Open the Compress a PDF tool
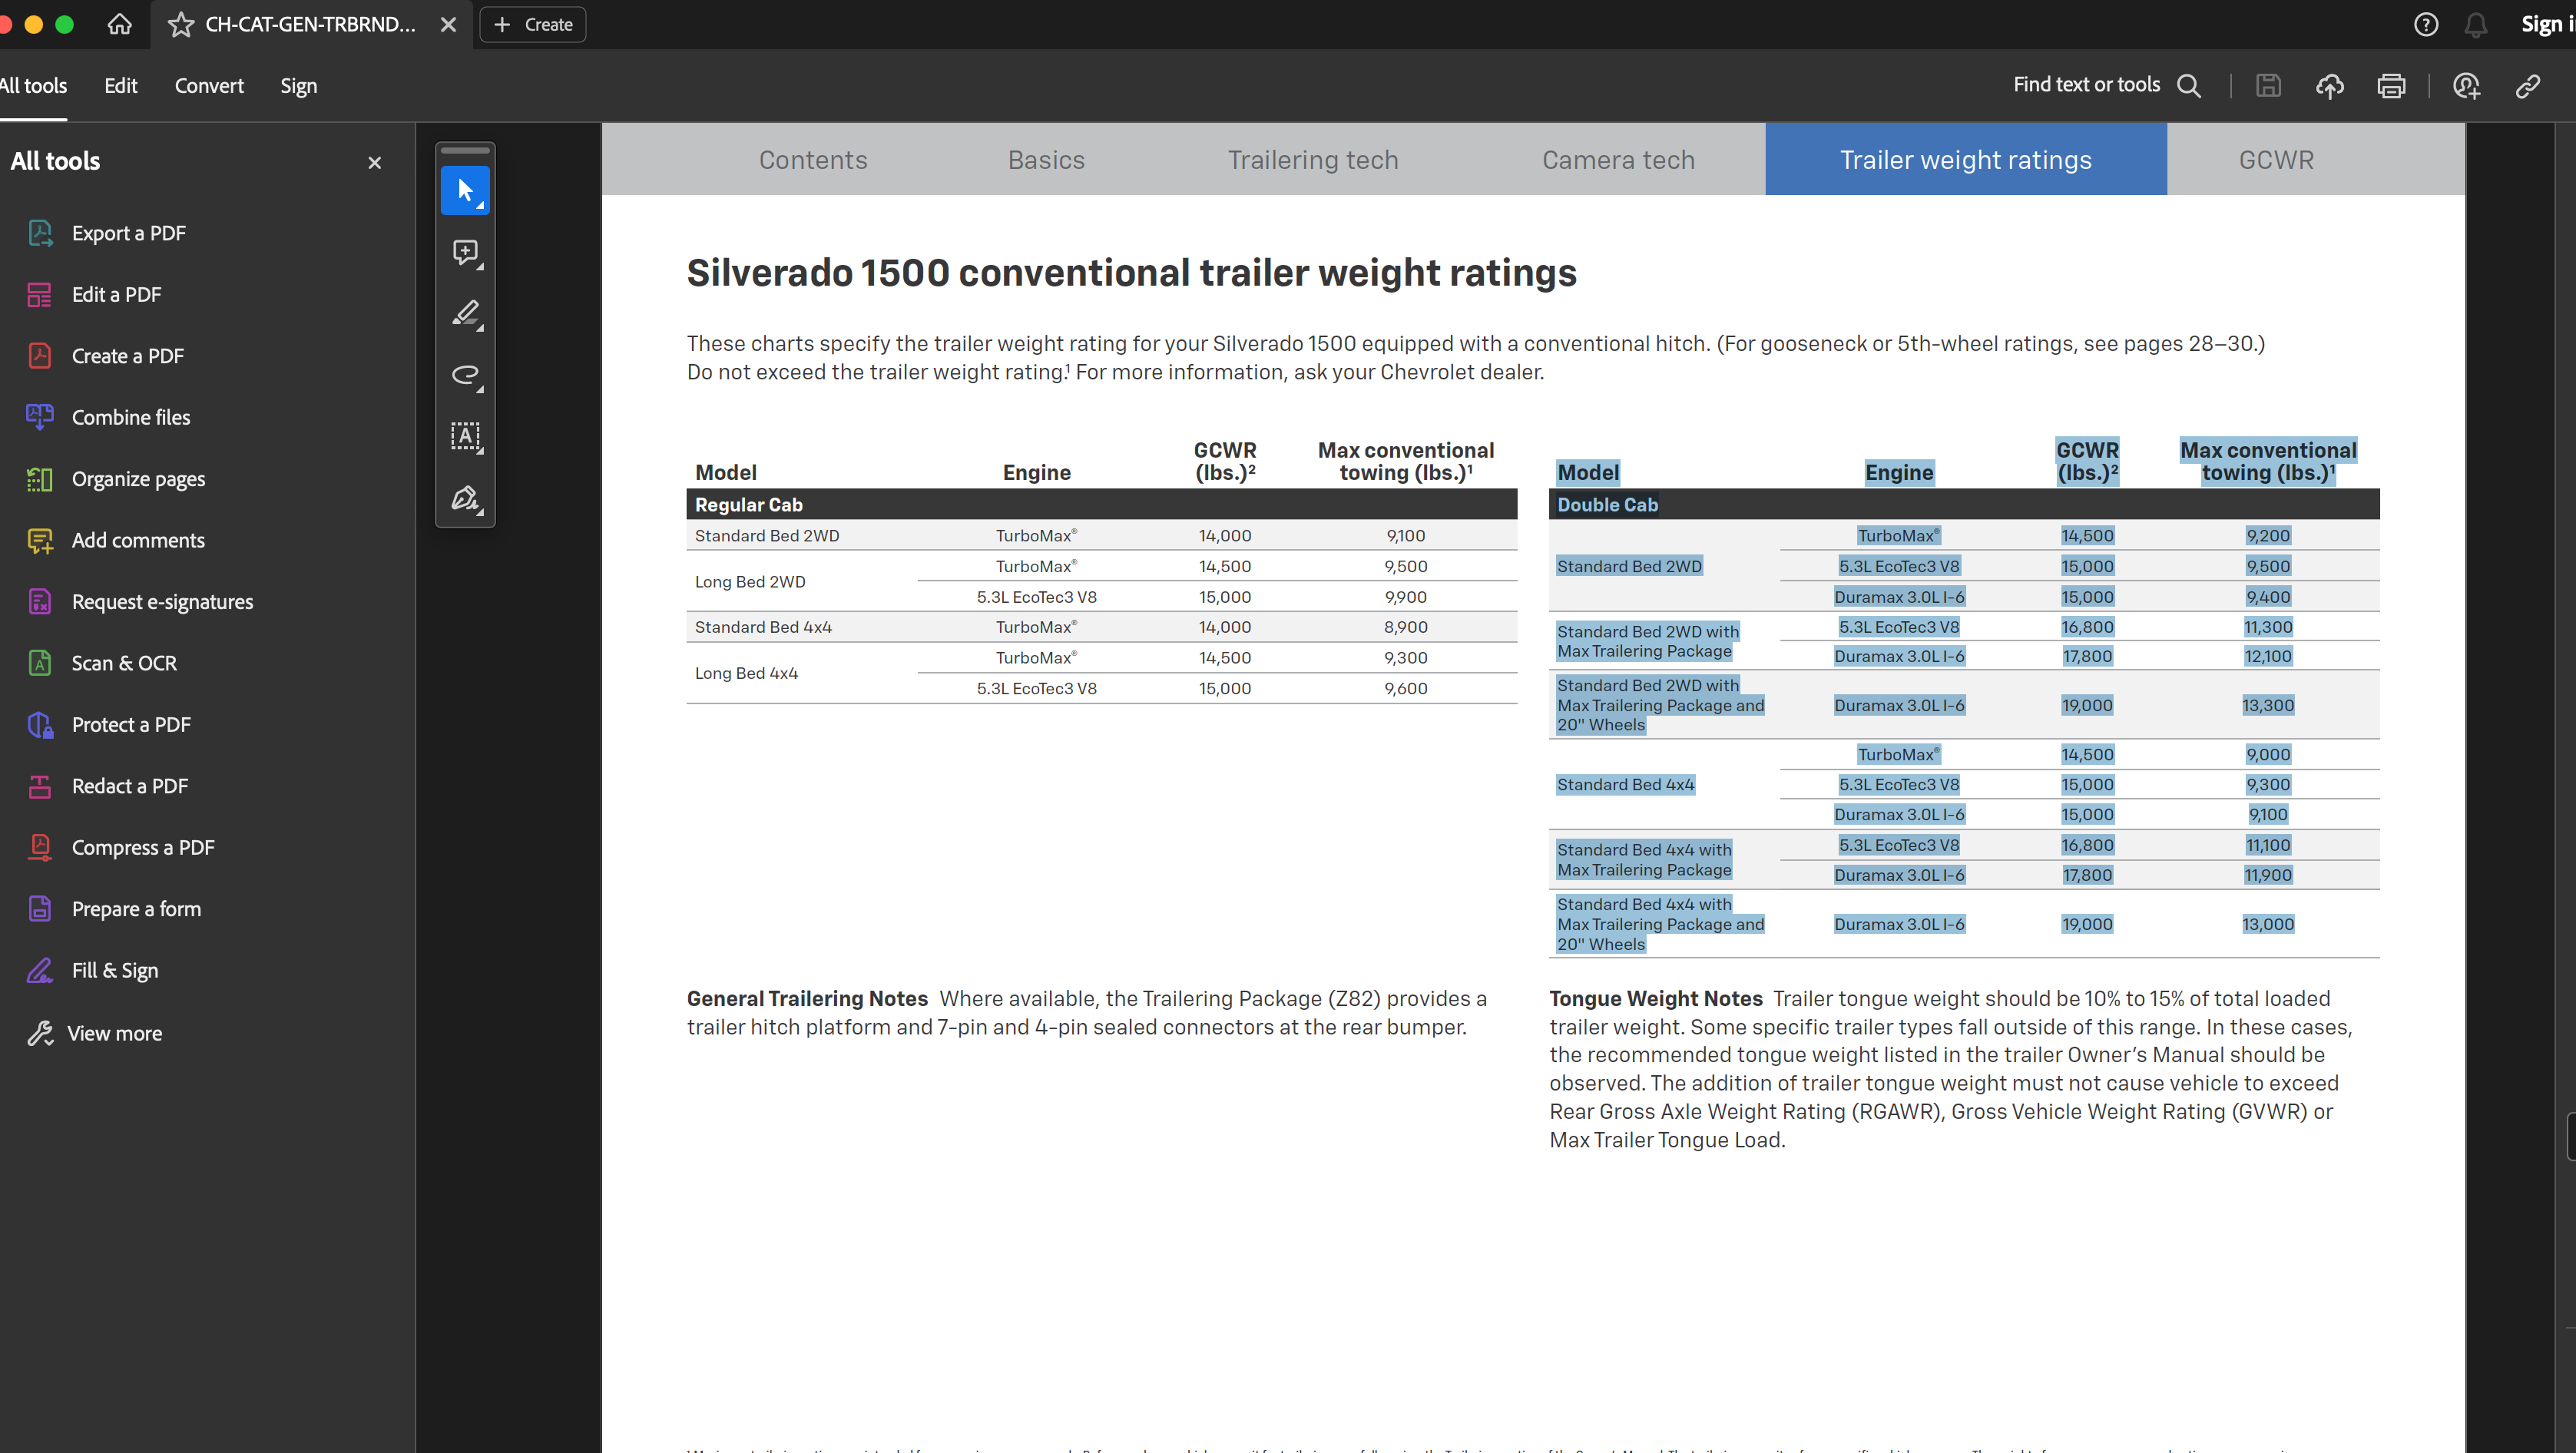Viewport: 2576px width, 1453px height. pos(142,847)
